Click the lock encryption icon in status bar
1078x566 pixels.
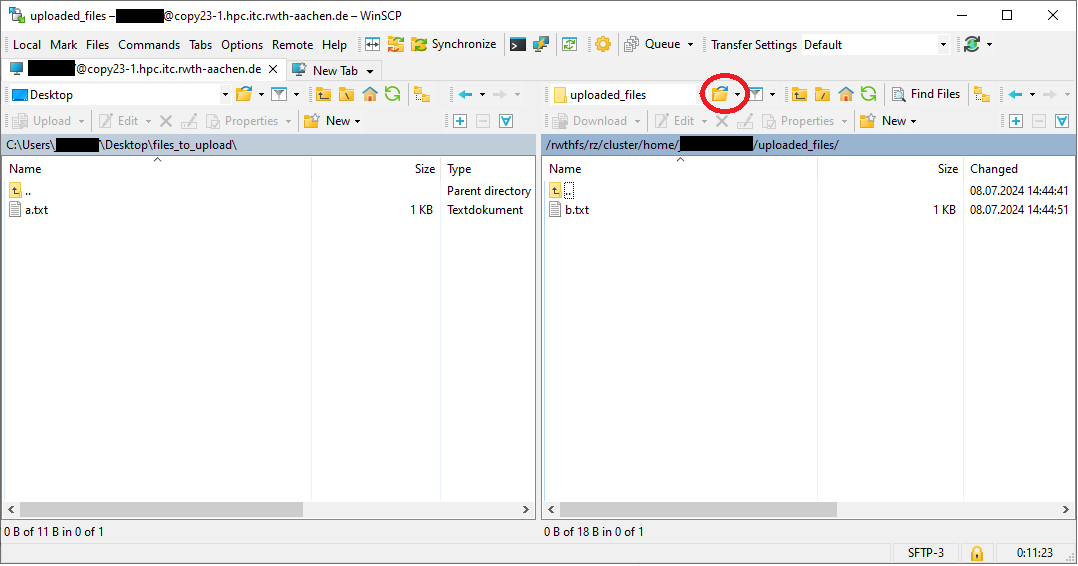click(x=976, y=554)
